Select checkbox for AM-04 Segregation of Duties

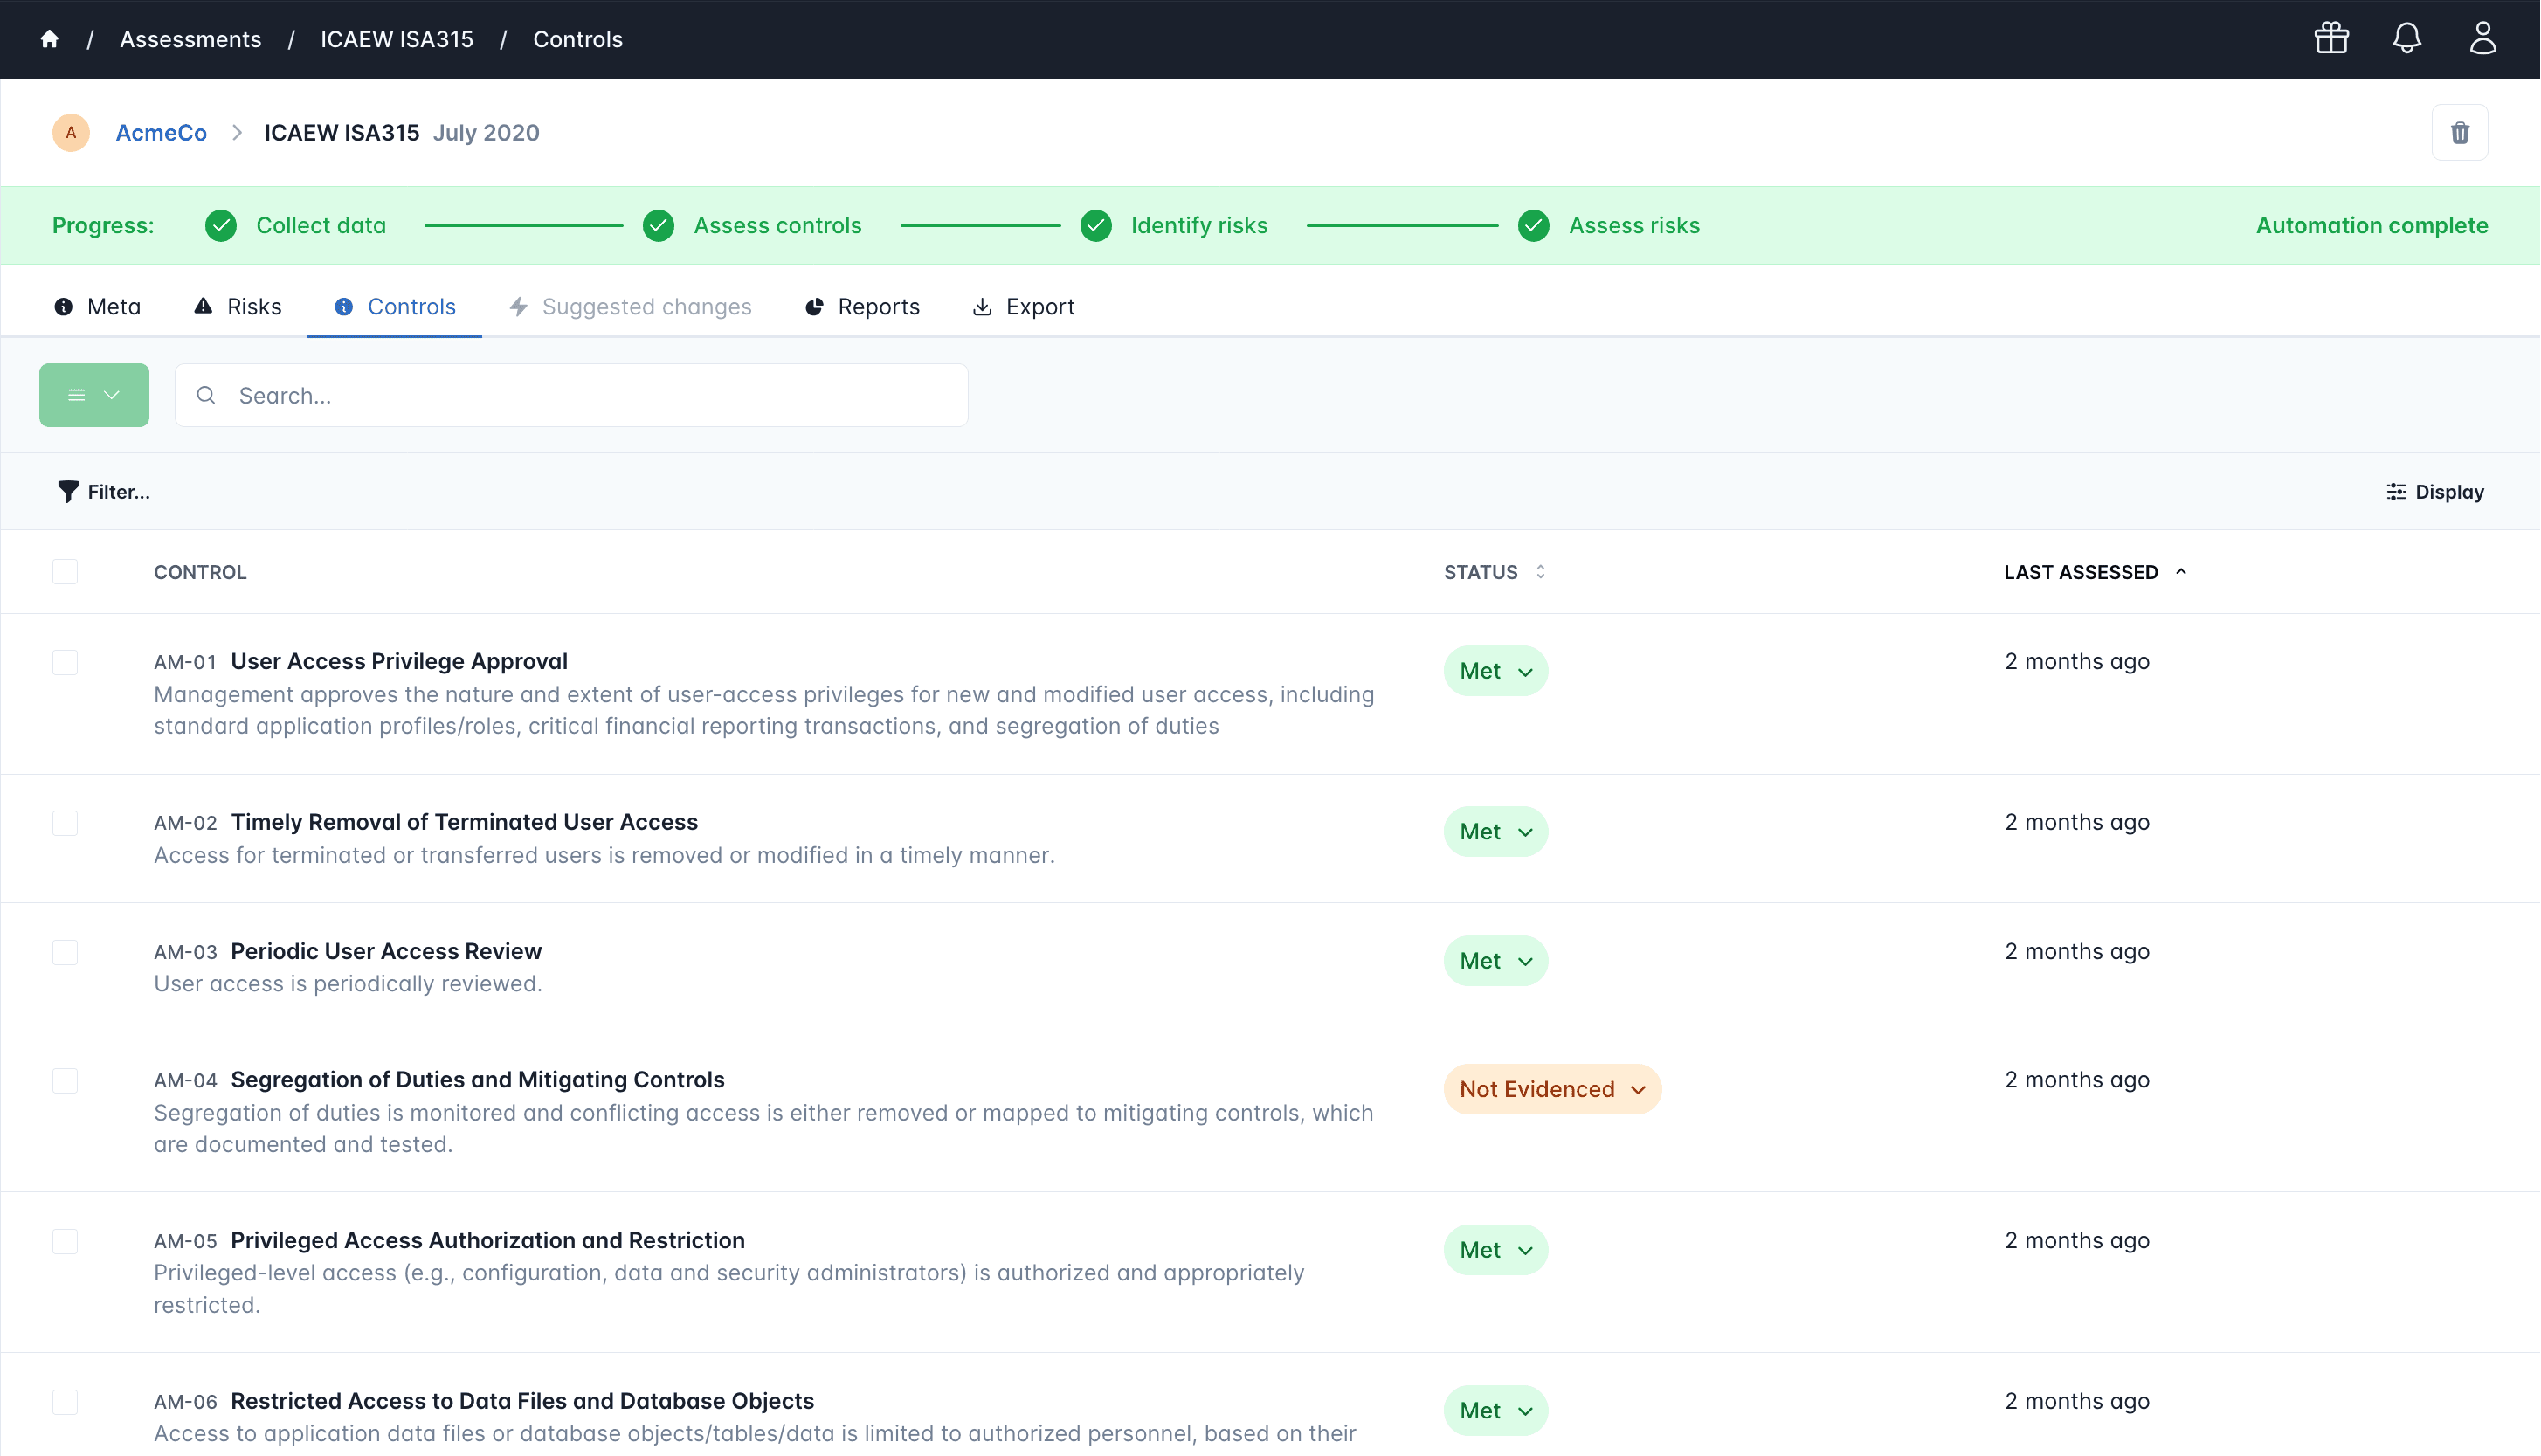(65, 1081)
